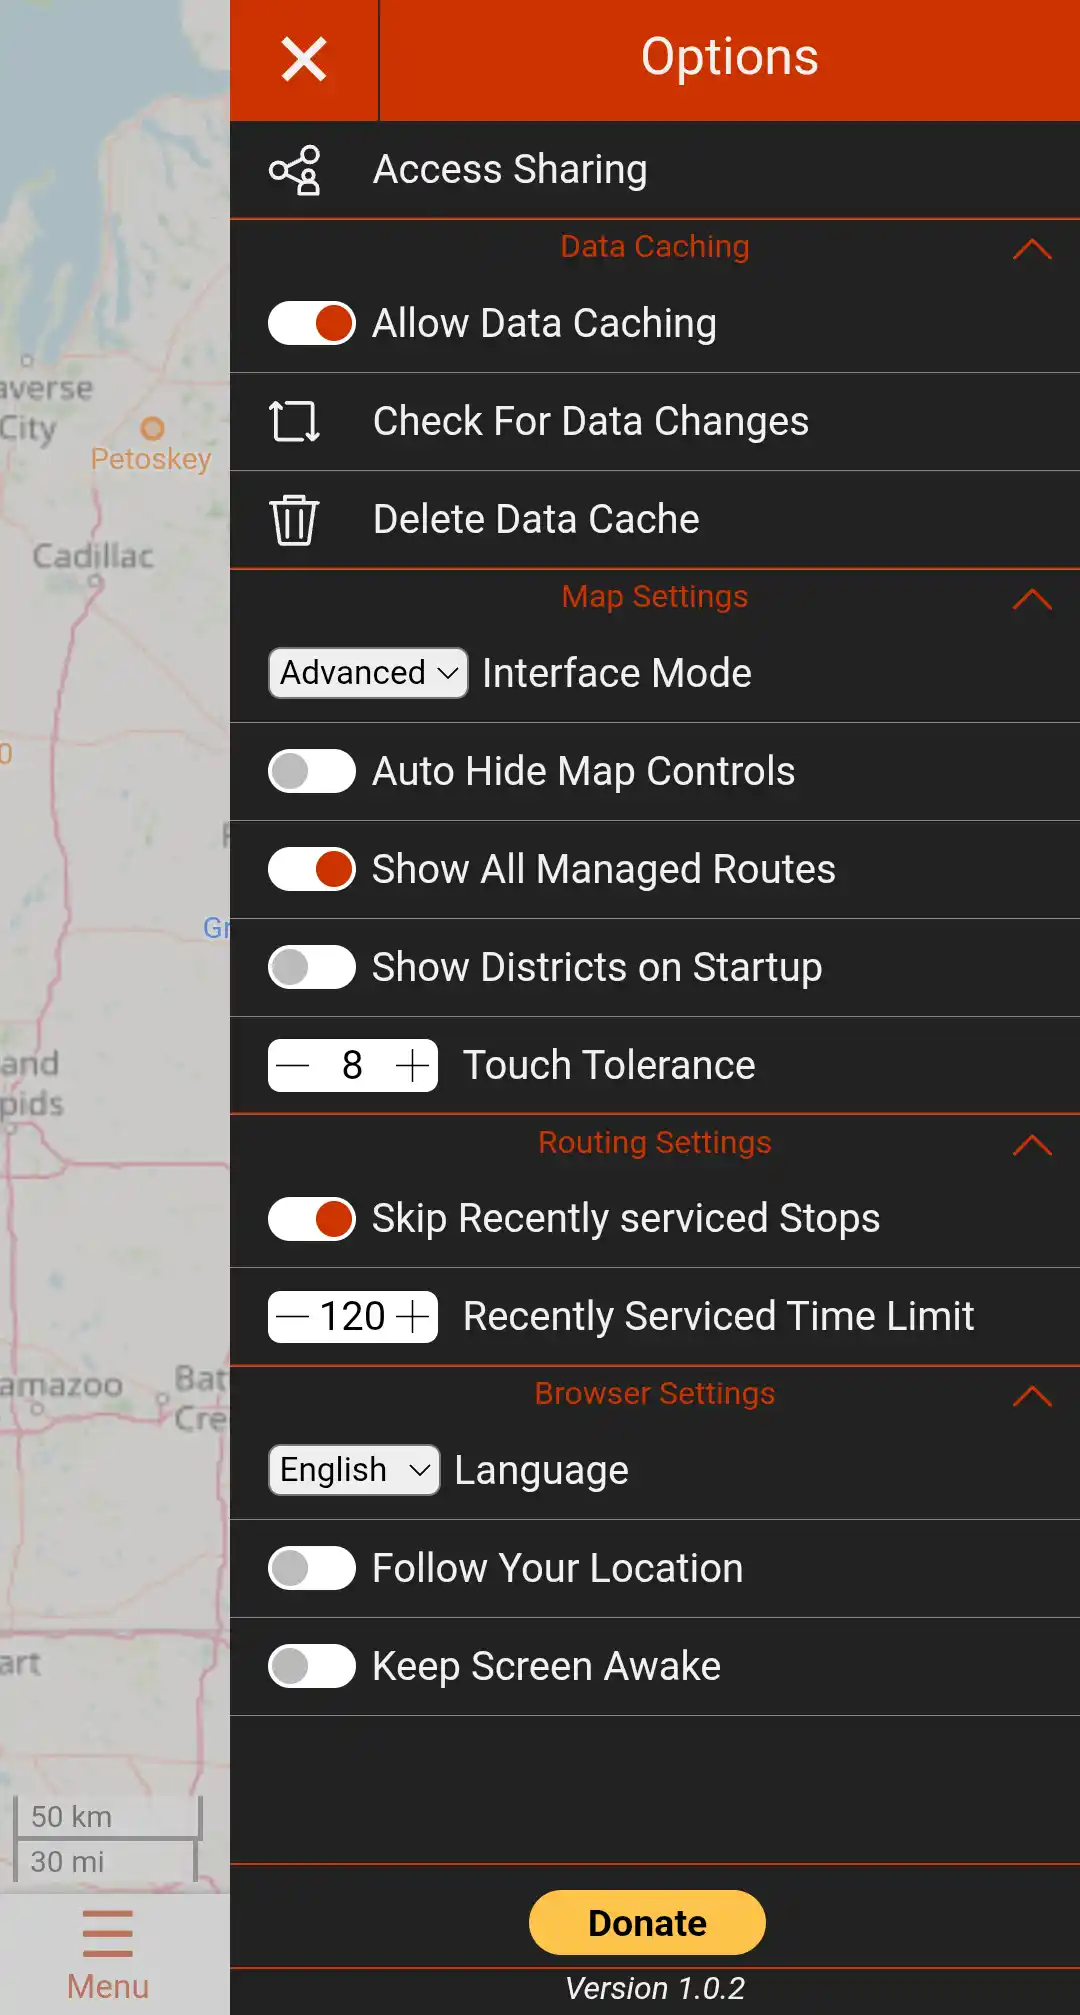Open the English Language dropdown

(354, 1470)
